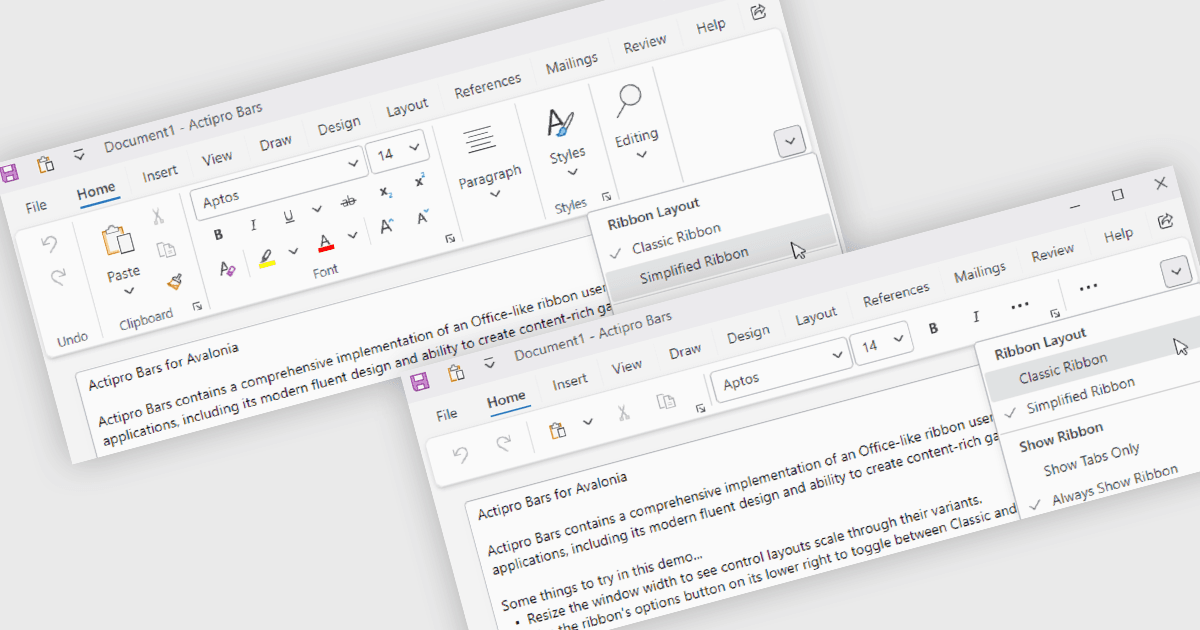
Task: Click the Redo arrow in front window ribbon
Action: pyautogui.click(x=504, y=442)
